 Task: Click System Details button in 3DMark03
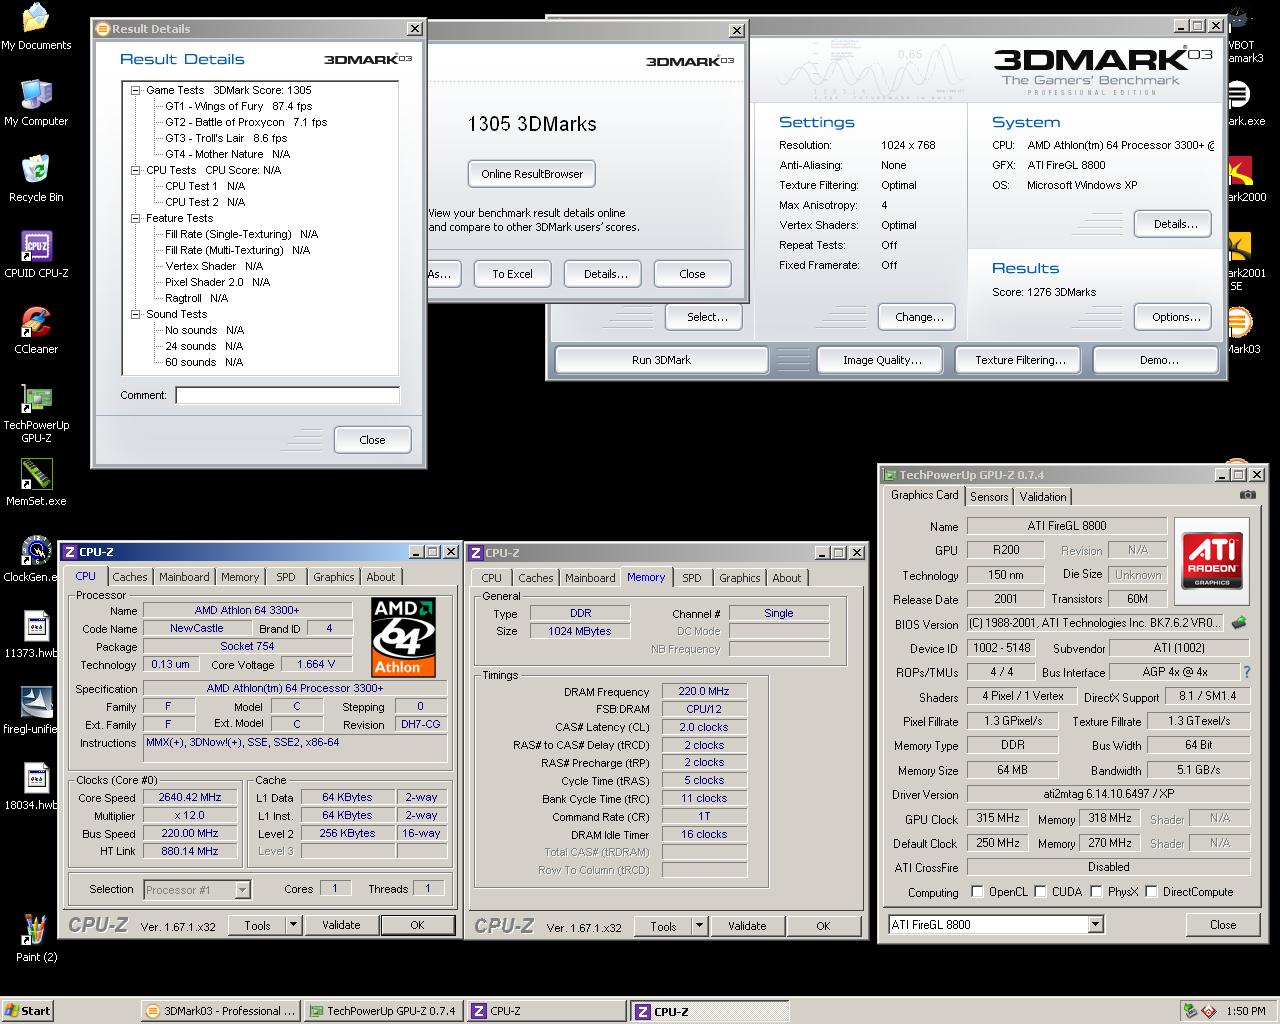point(1173,224)
